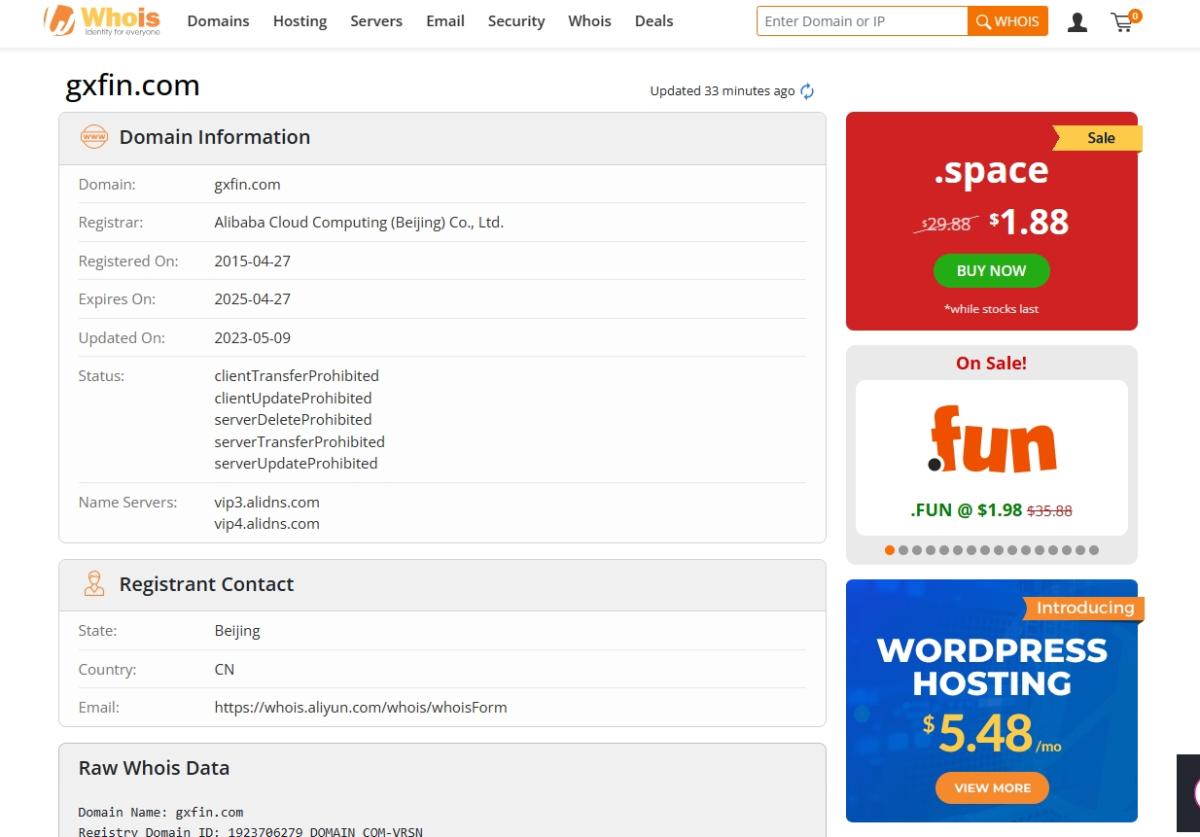
Task: Open the Security menu
Action: (516, 21)
